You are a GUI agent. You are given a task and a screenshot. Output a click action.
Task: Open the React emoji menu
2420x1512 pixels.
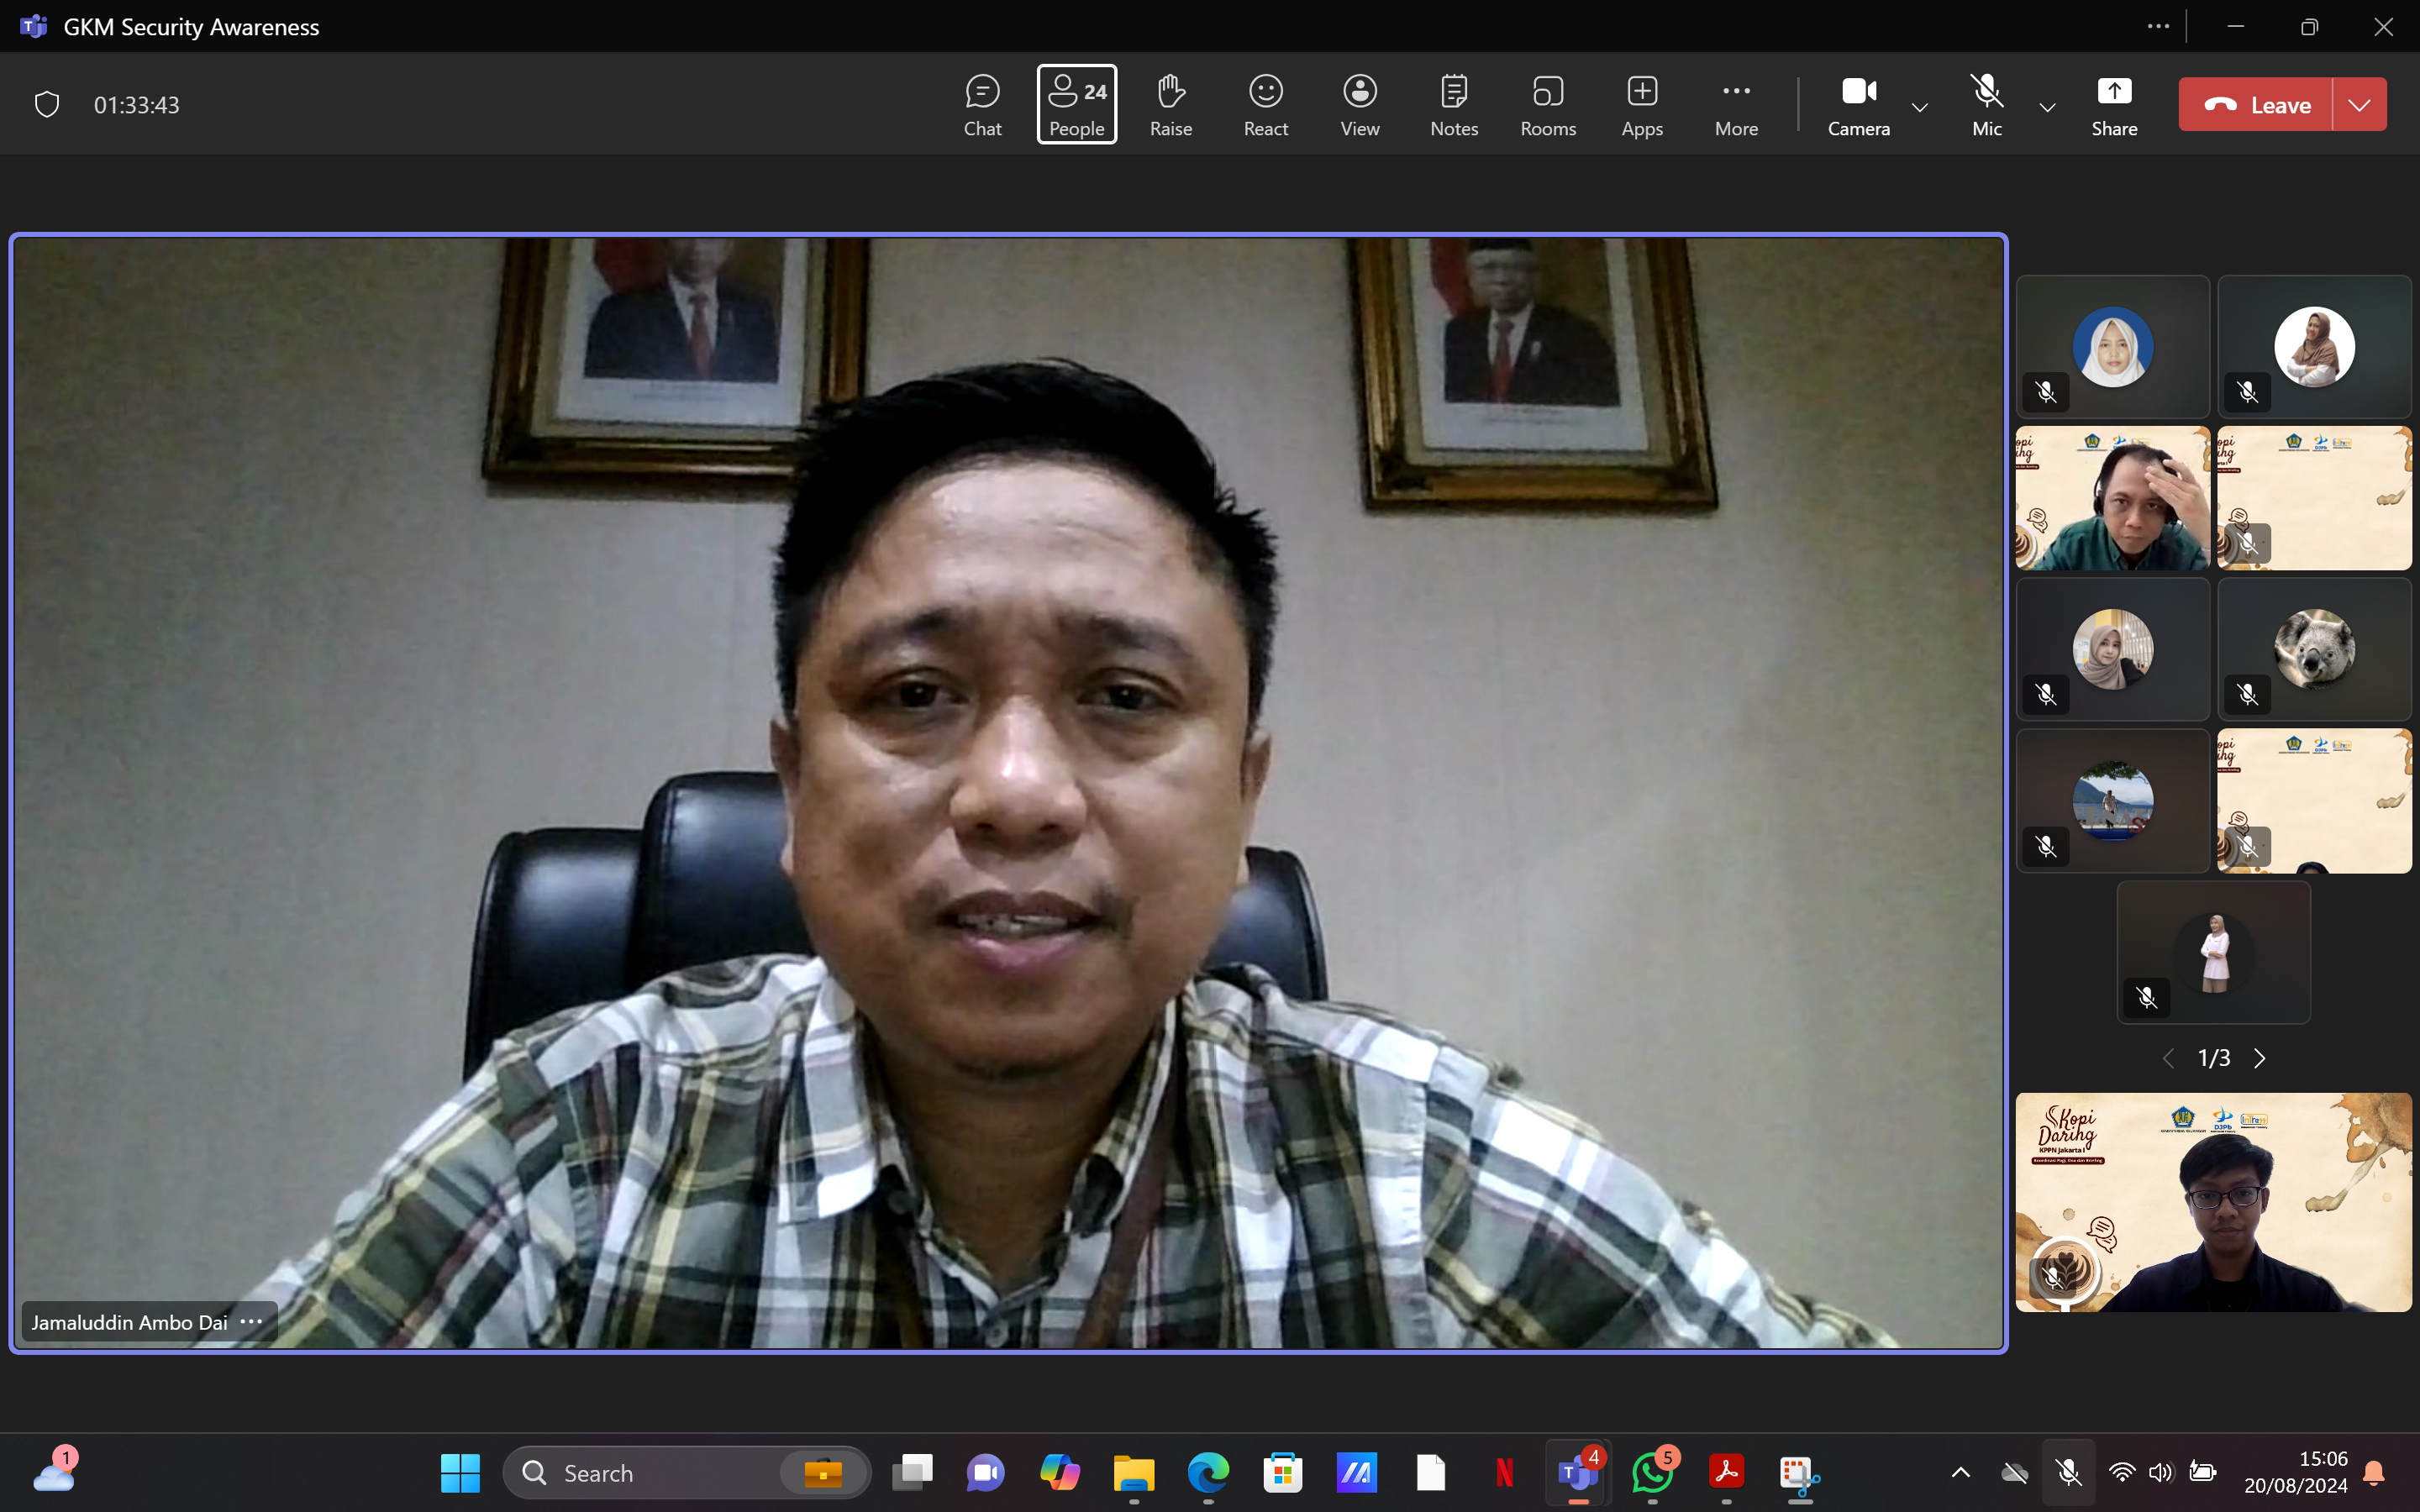pyautogui.click(x=1265, y=104)
